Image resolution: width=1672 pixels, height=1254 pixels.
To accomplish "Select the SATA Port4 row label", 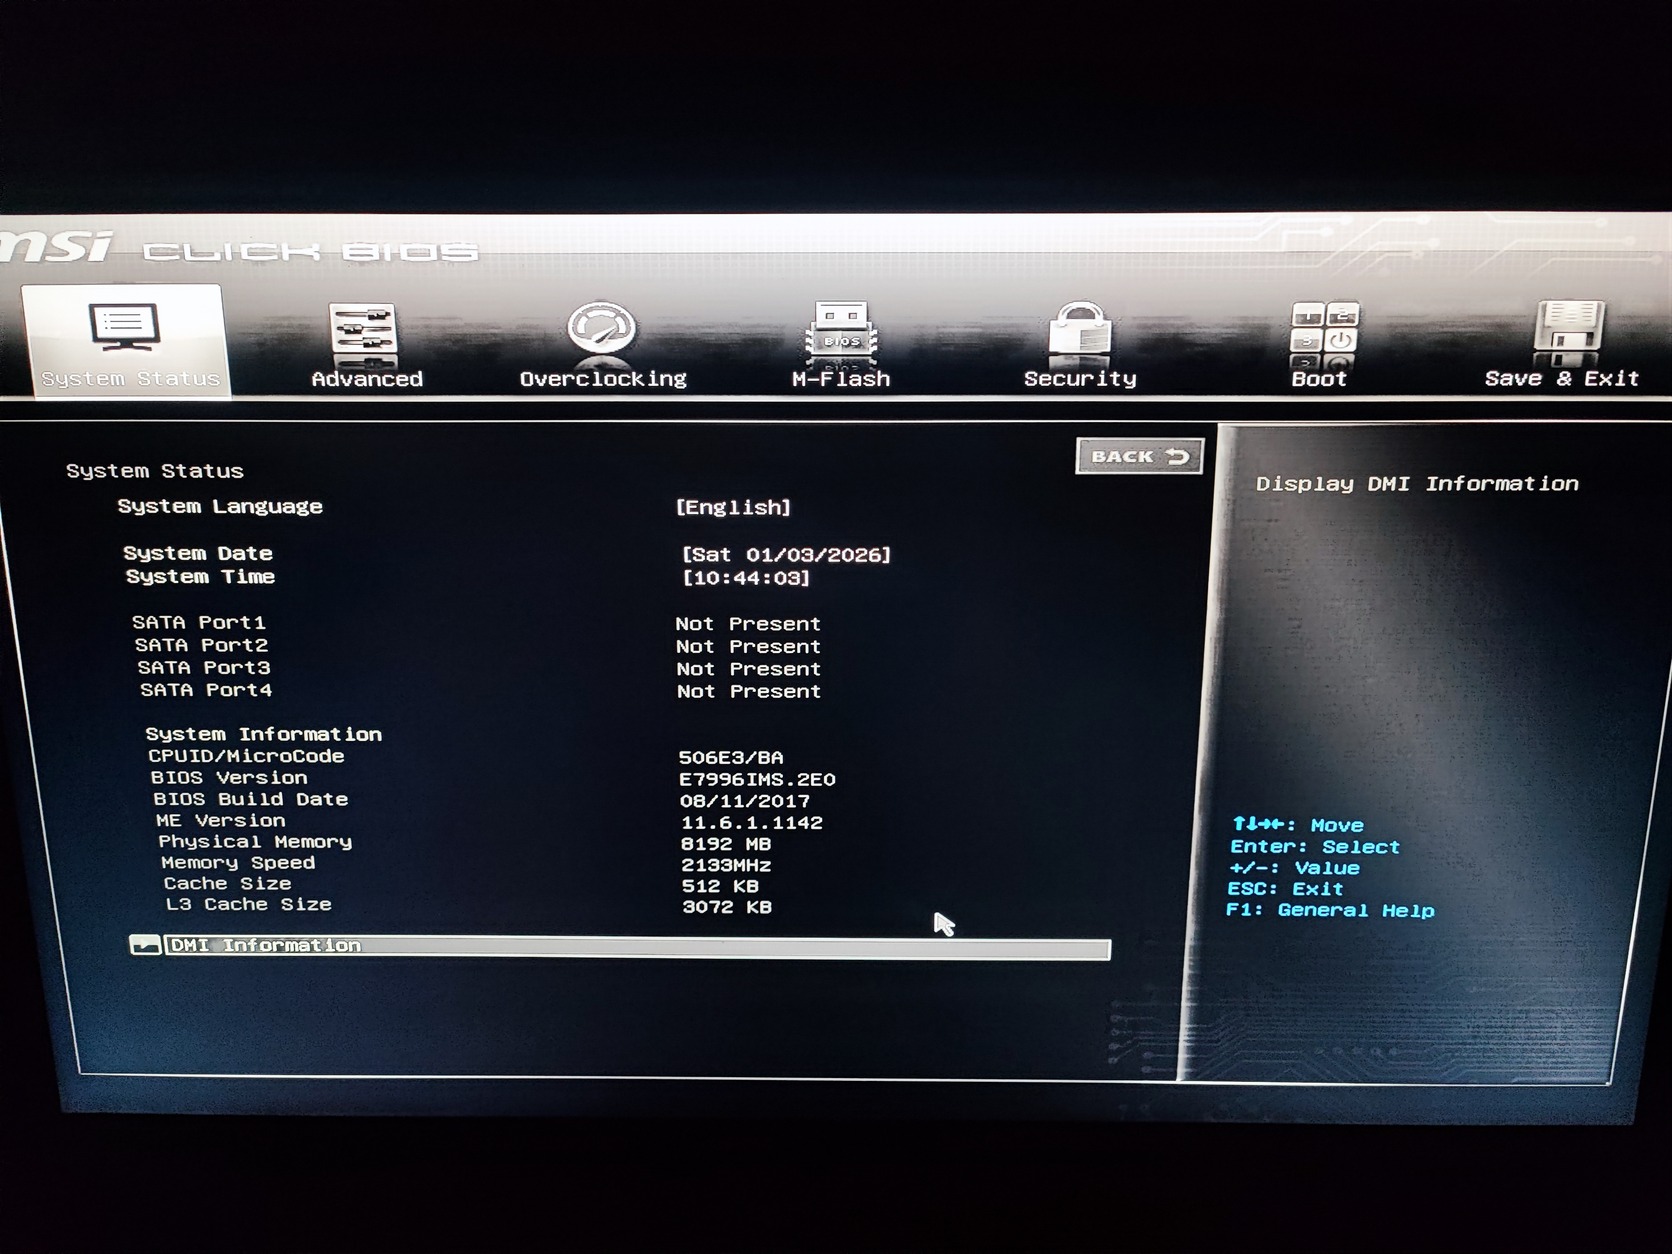I will 206,690.
